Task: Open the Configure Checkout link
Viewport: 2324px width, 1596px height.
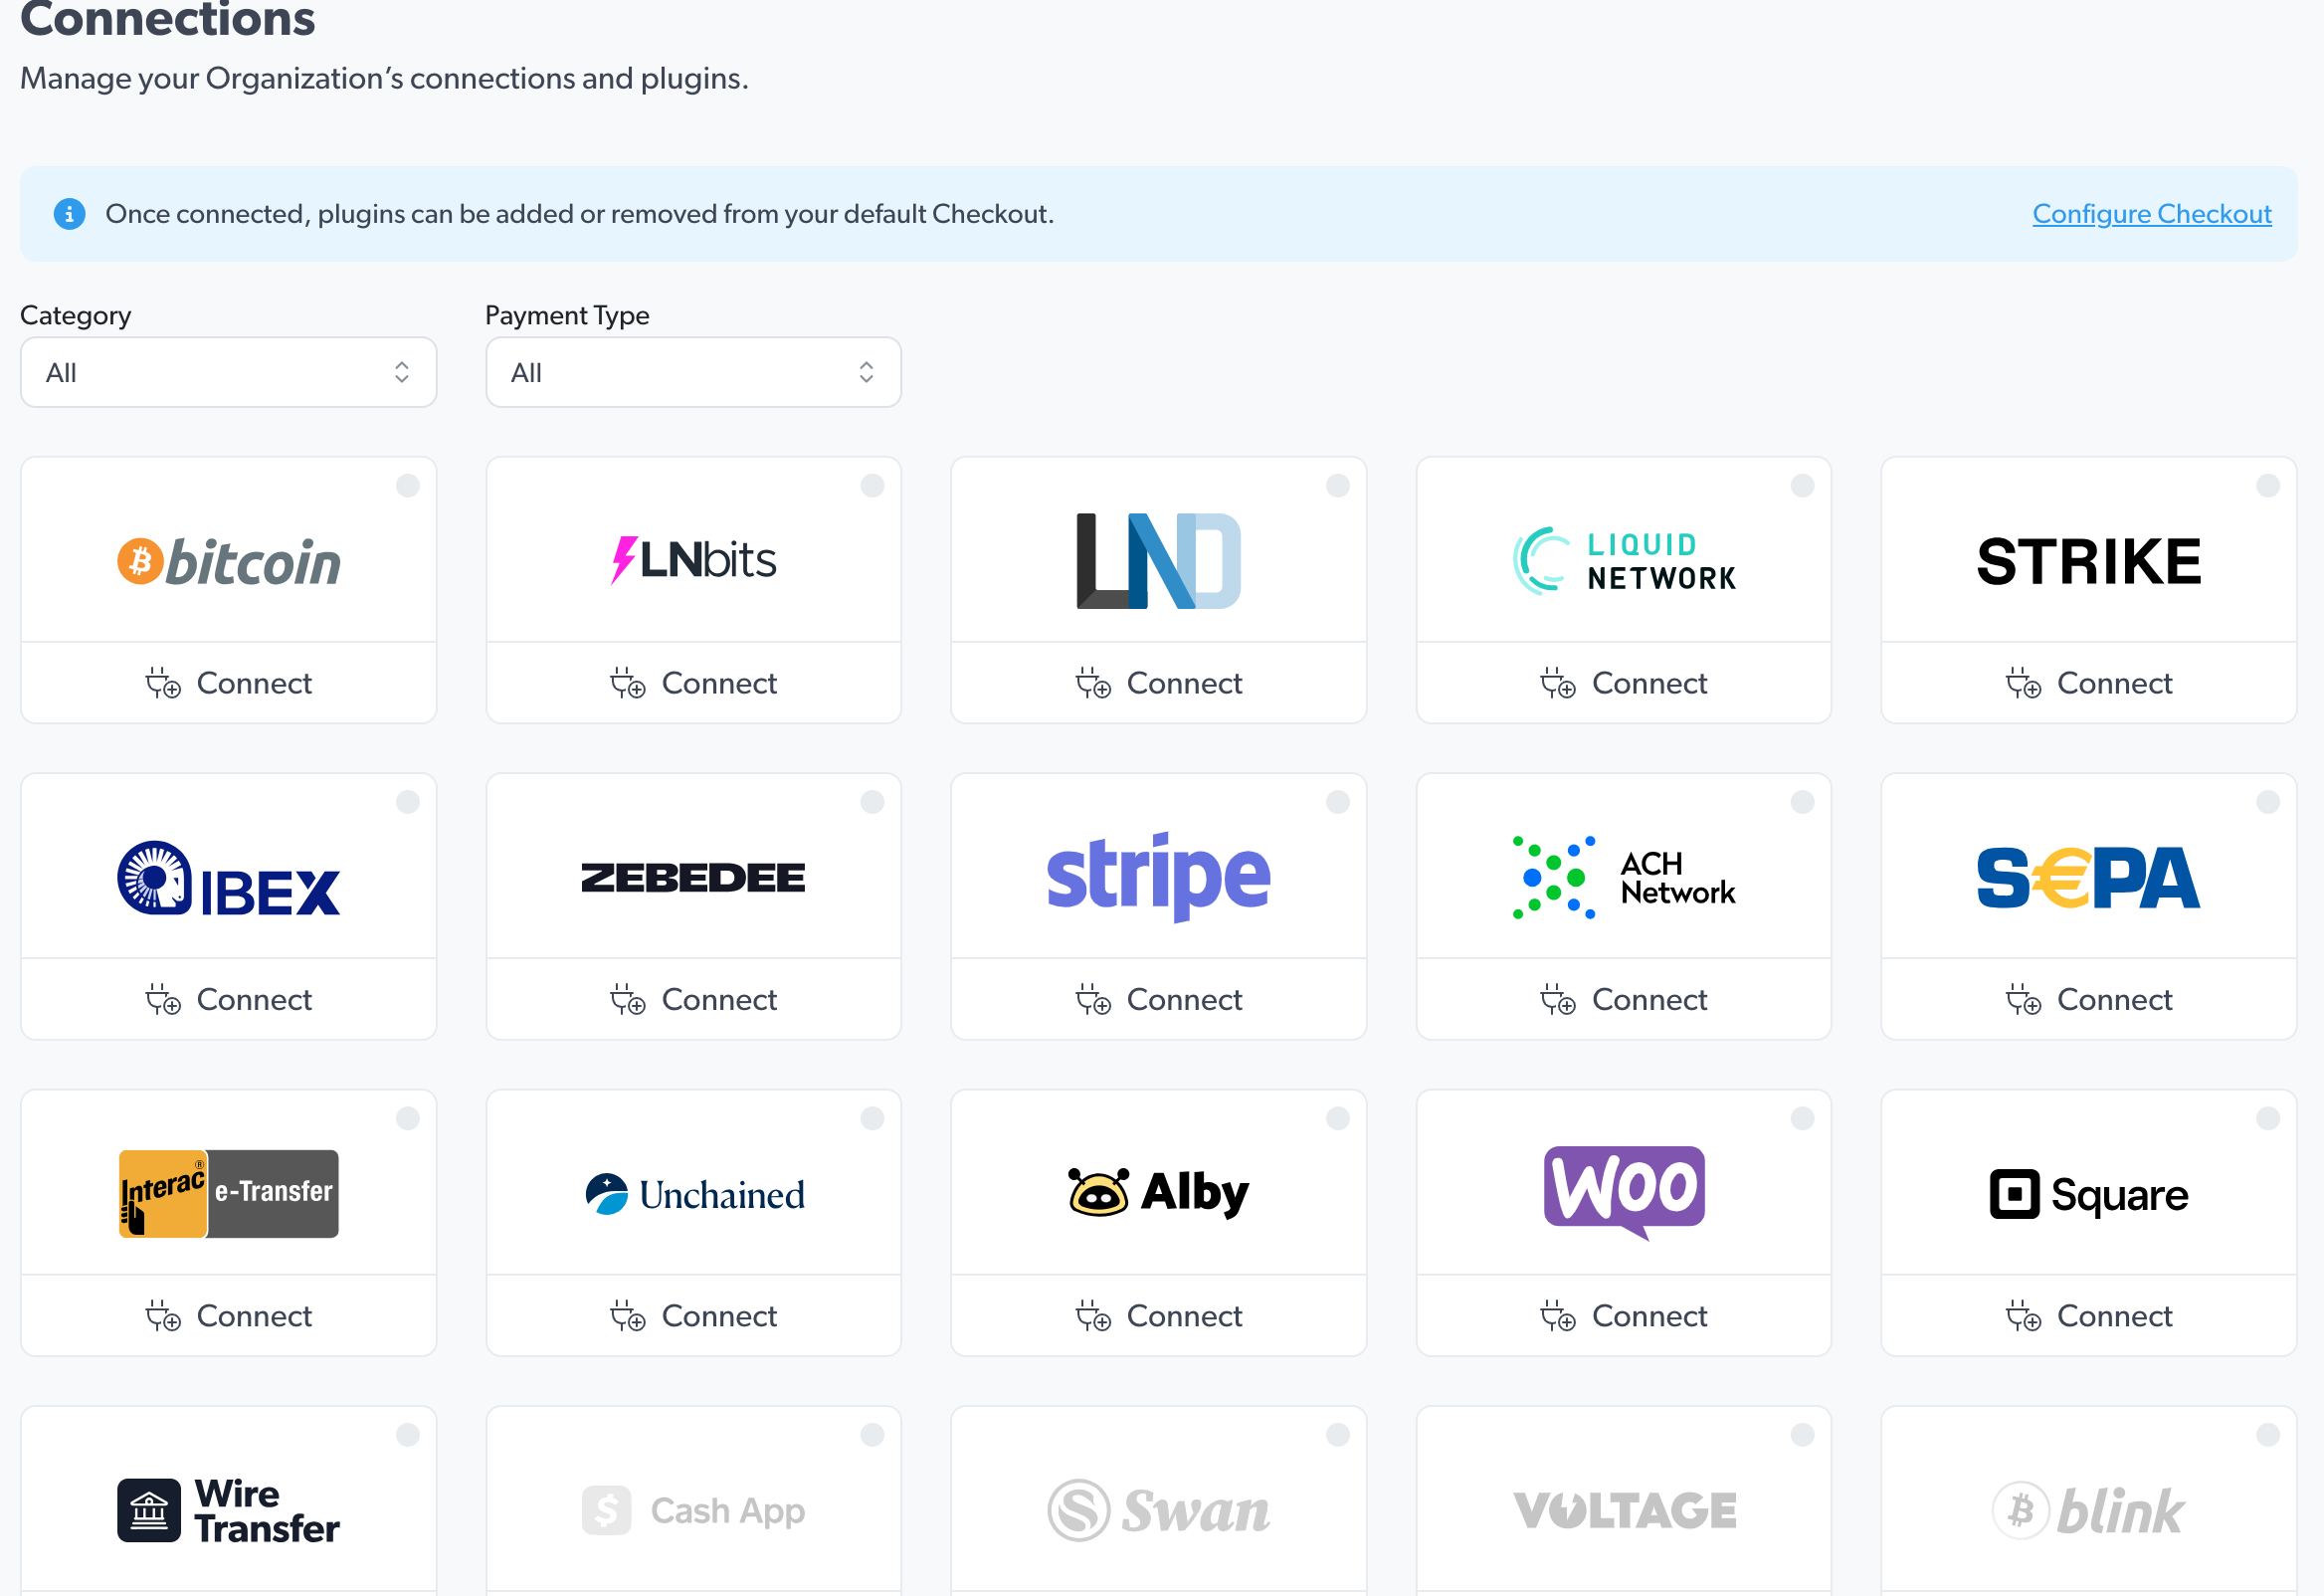Action: coord(2152,214)
